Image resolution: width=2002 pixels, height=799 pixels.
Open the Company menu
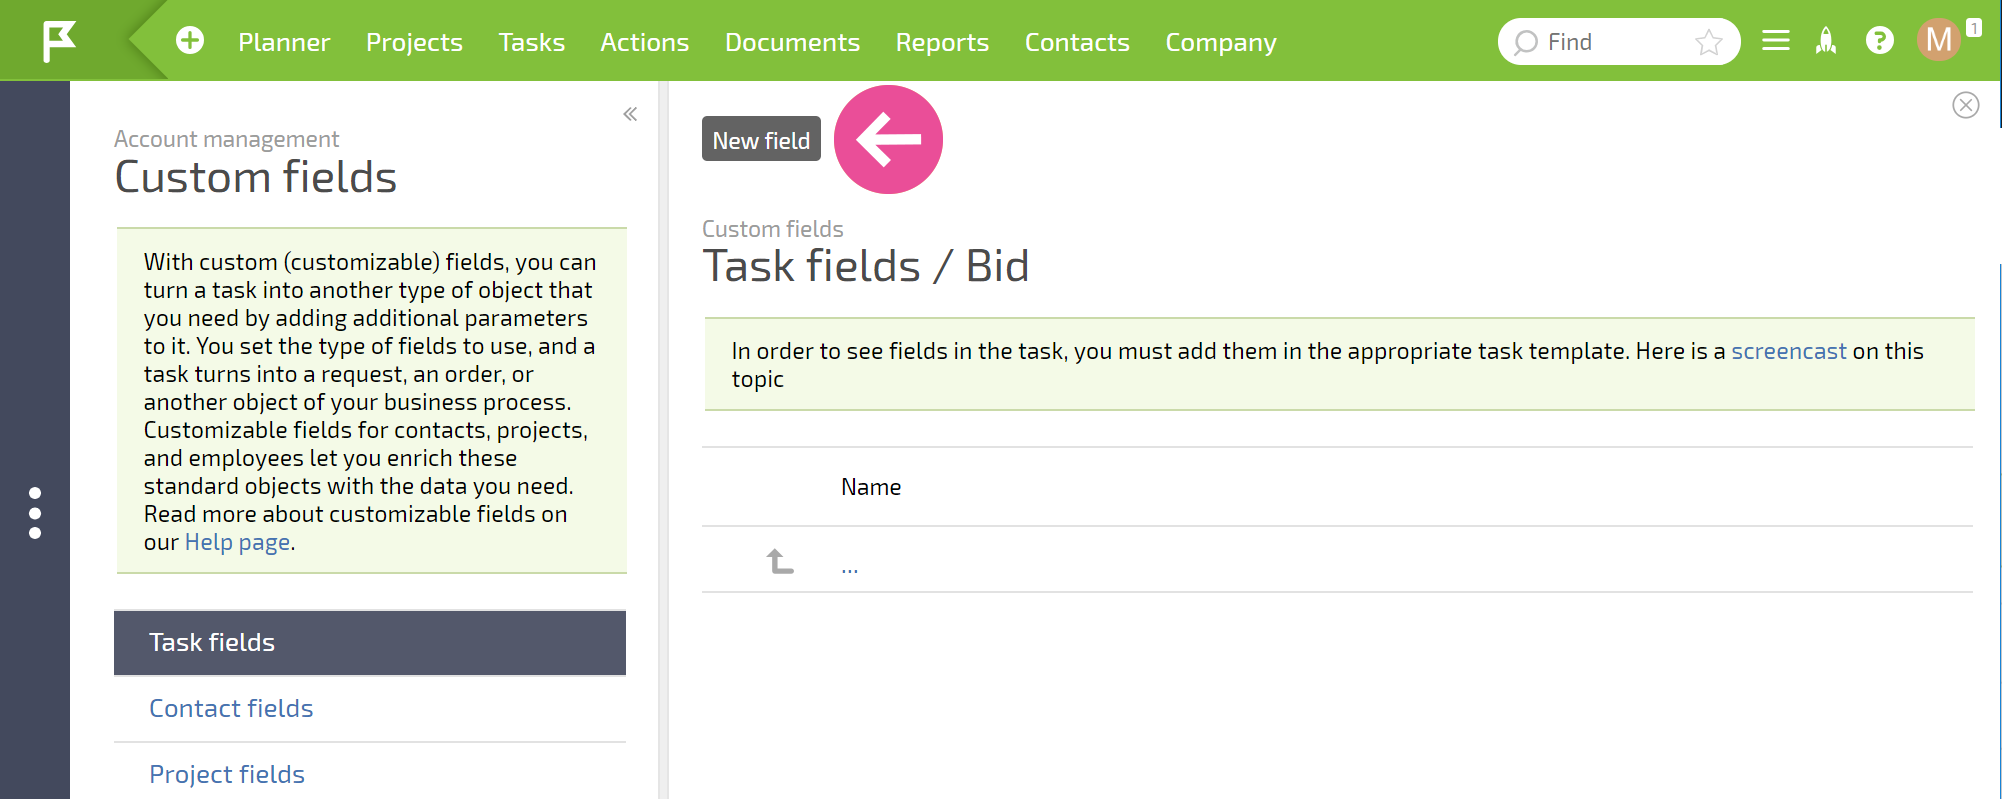point(1221,42)
